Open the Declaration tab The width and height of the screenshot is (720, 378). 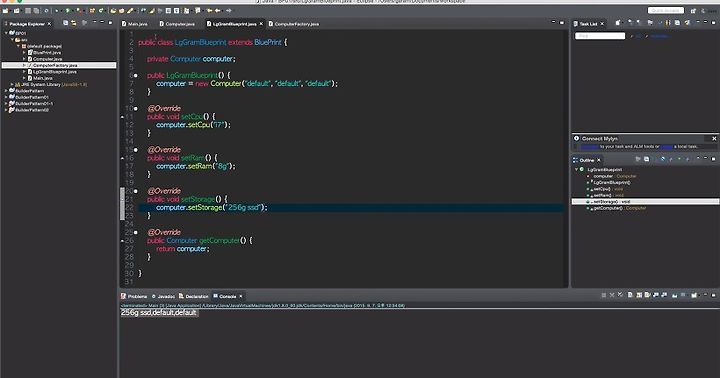pos(193,296)
